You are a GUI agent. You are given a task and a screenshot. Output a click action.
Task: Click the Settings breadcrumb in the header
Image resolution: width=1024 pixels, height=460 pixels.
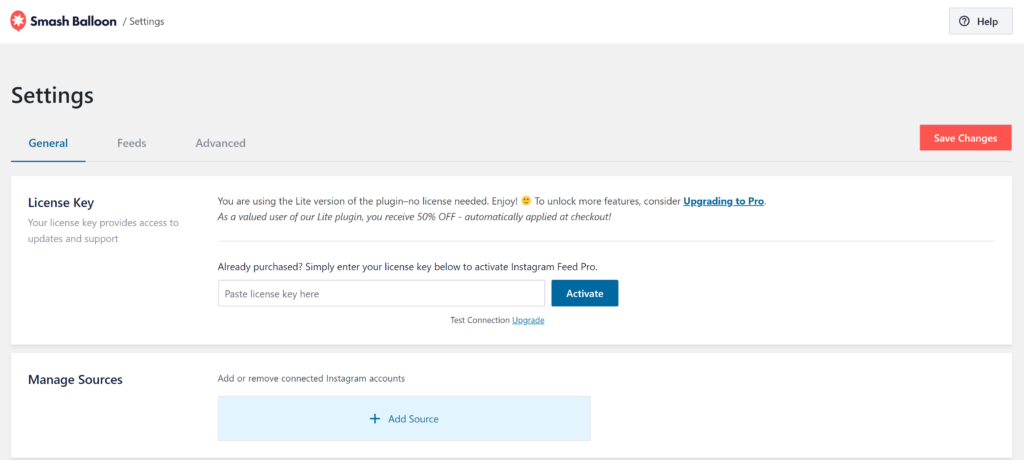tap(147, 21)
